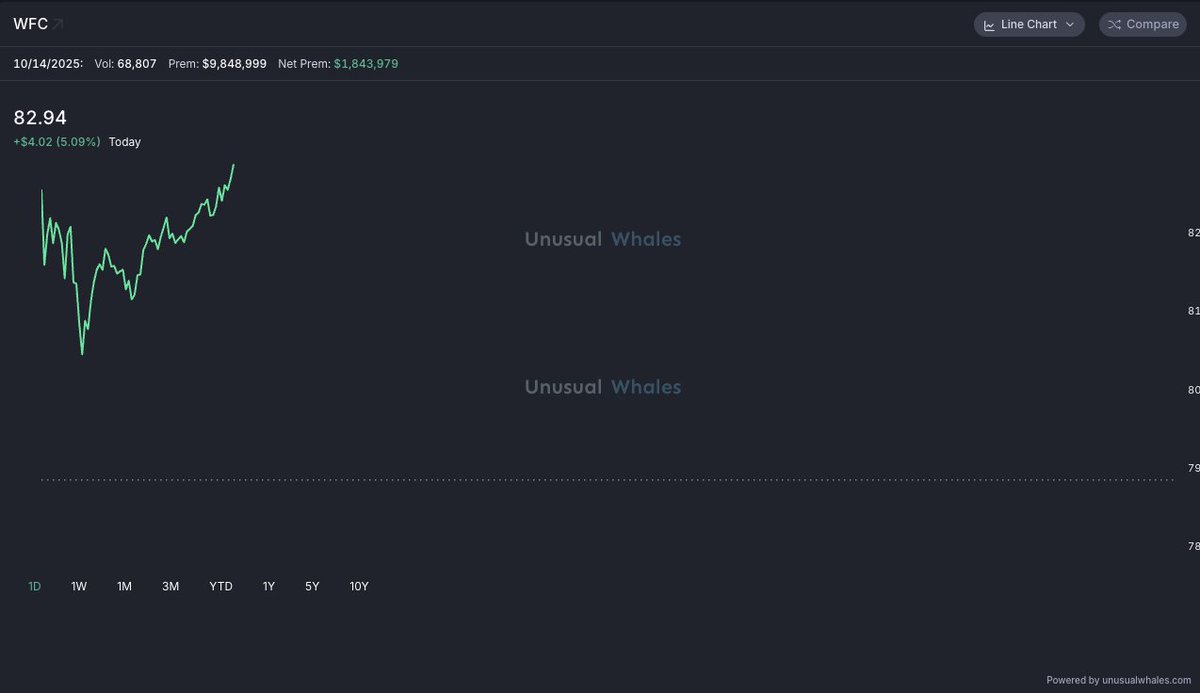Expand the Line Chart dropdown chevron

(1070, 24)
